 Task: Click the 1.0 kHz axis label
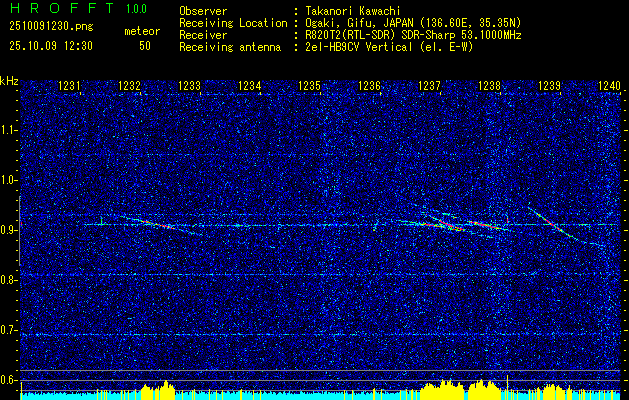point(8,180)
